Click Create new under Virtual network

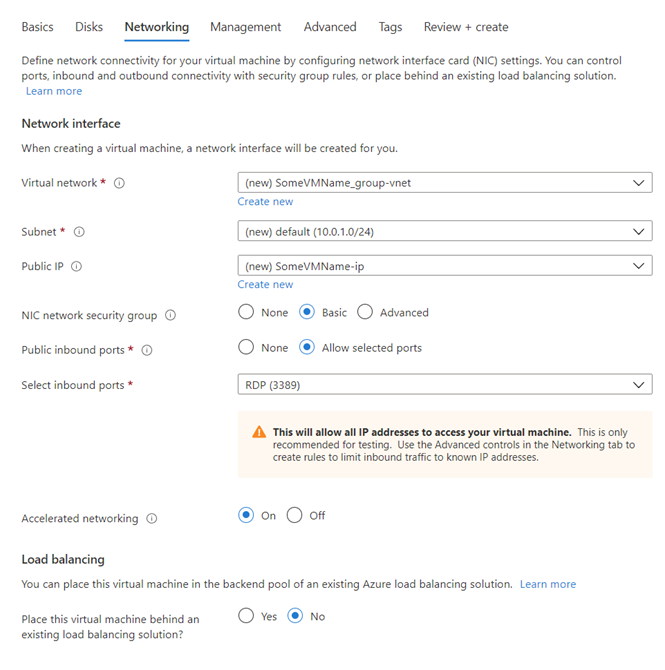[265, 202]
